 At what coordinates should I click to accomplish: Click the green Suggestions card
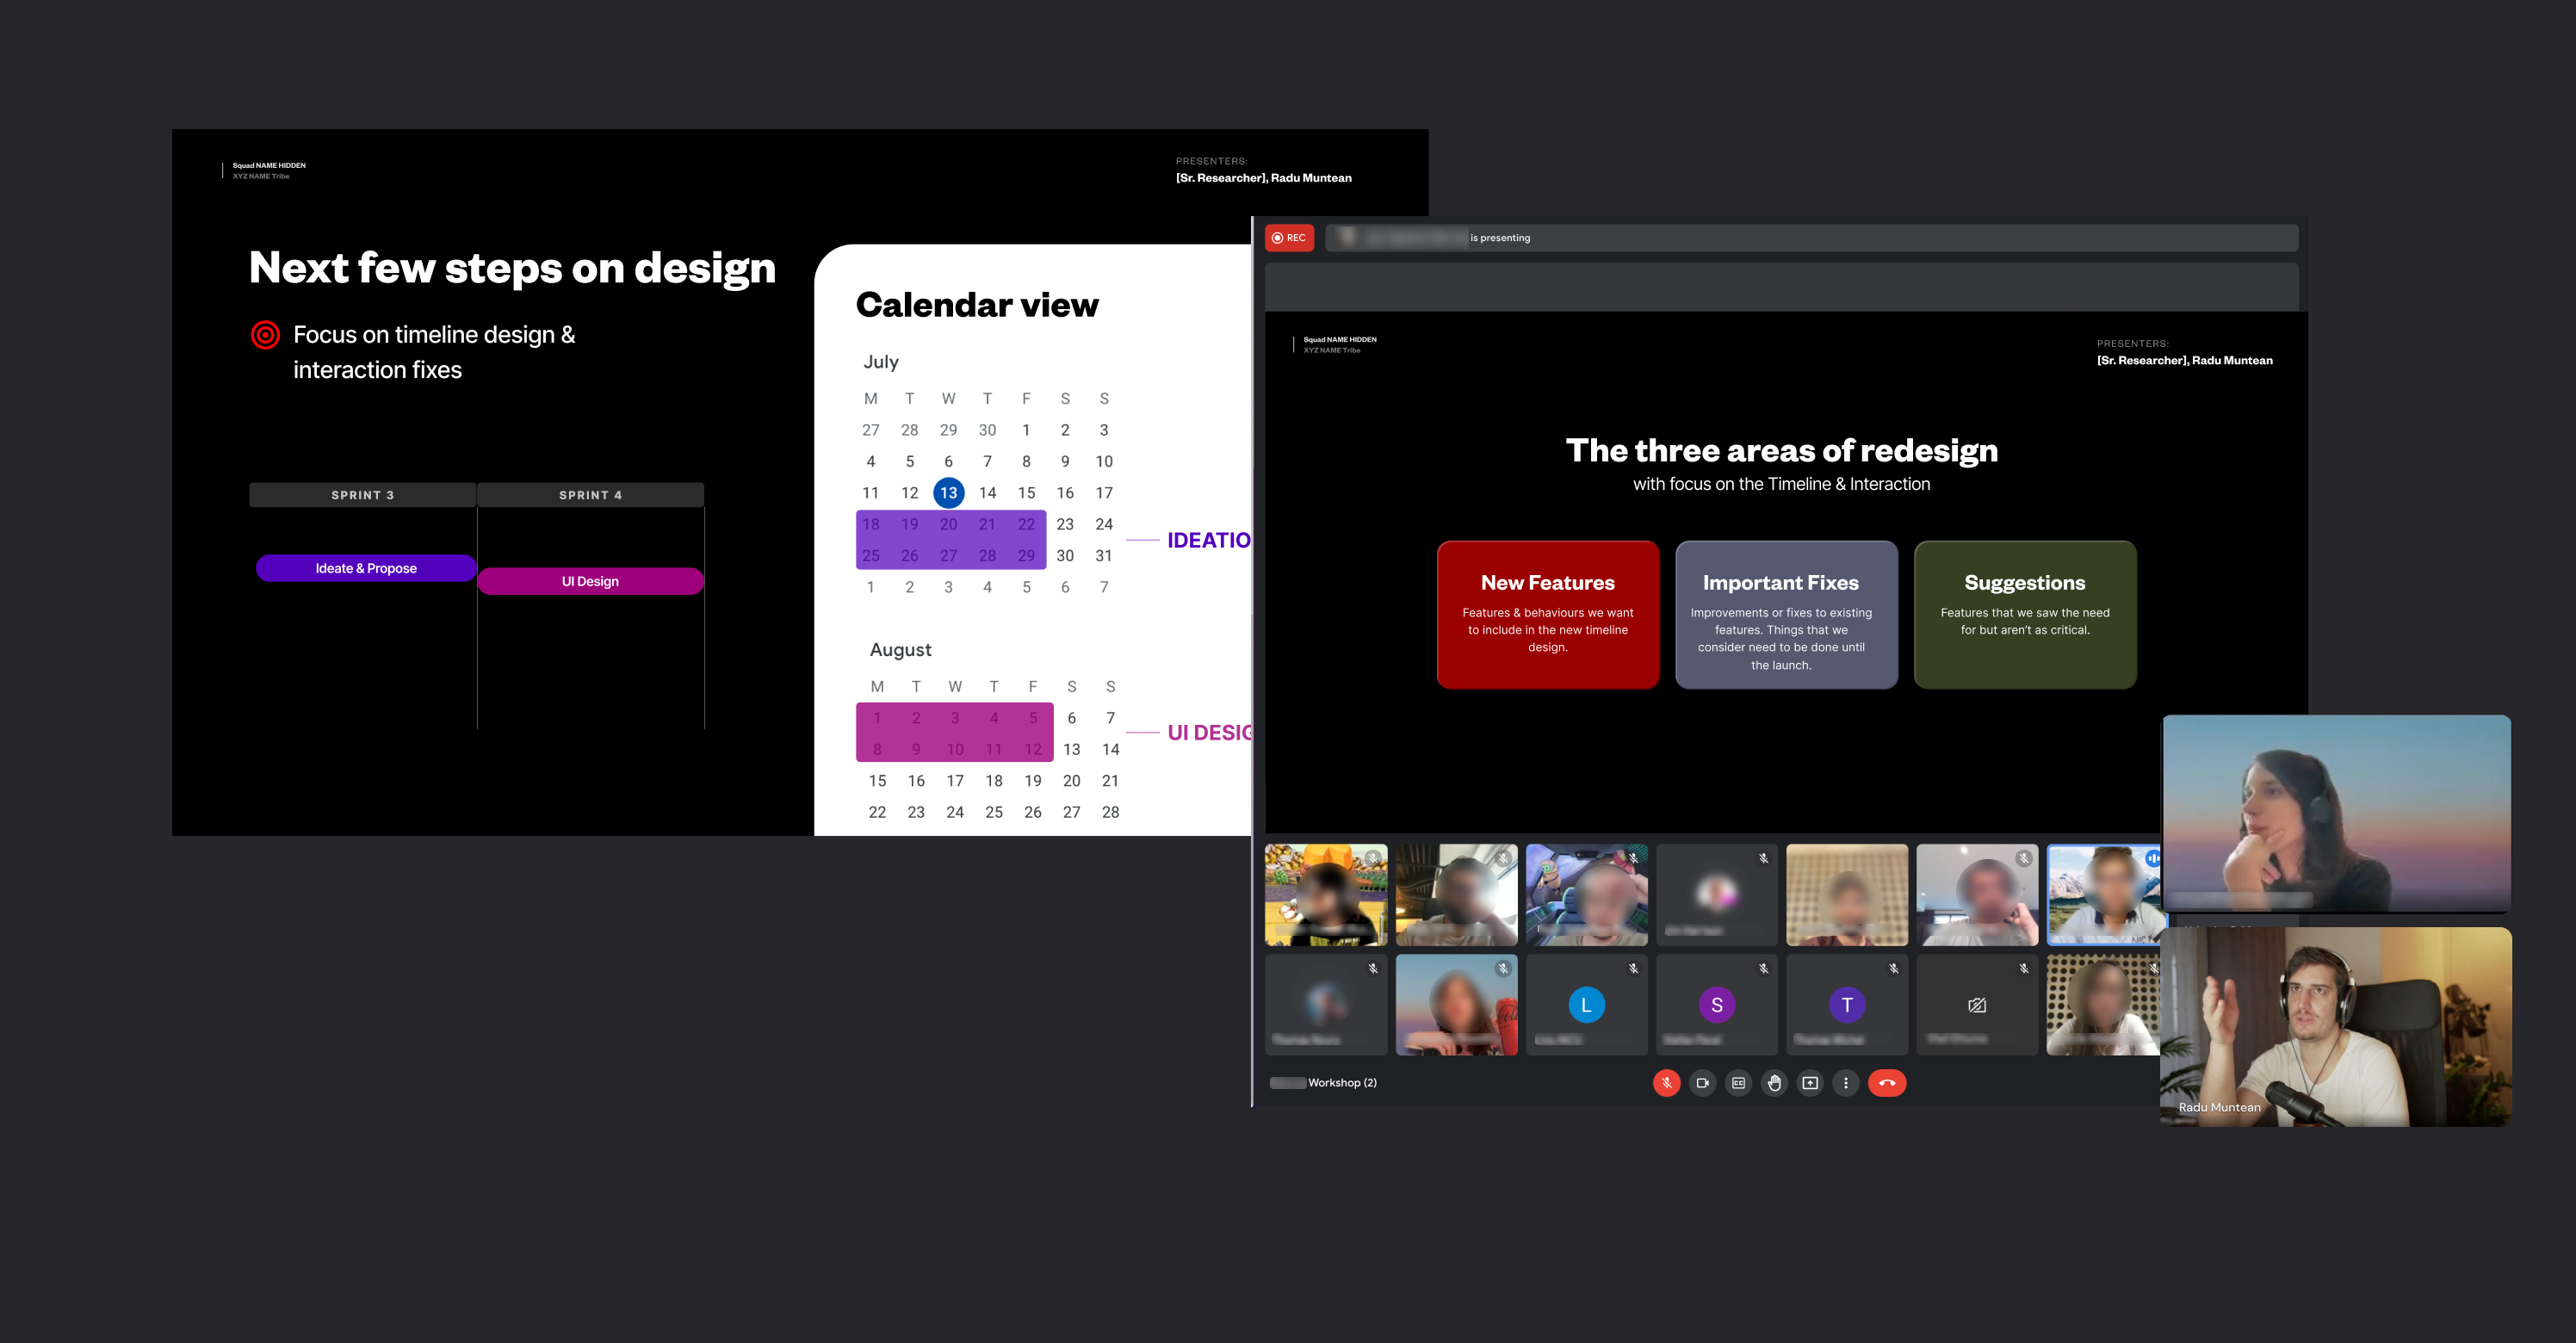2024,614
